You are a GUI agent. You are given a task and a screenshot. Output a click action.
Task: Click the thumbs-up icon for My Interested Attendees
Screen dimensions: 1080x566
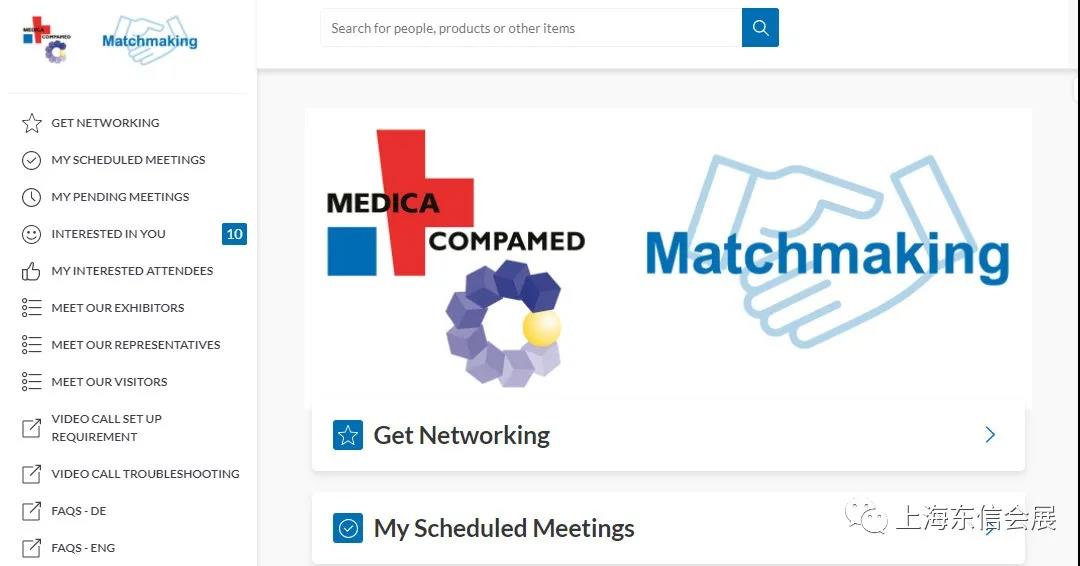(x=32, y=271)
